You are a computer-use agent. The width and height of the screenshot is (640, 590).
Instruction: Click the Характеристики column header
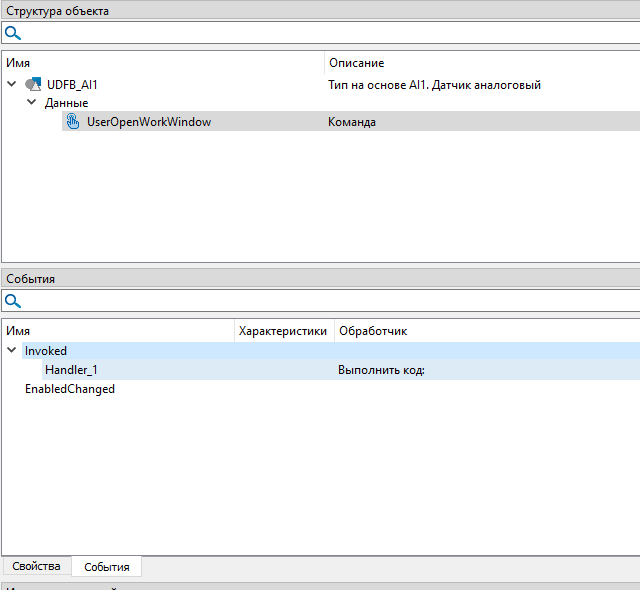(283, 331)
